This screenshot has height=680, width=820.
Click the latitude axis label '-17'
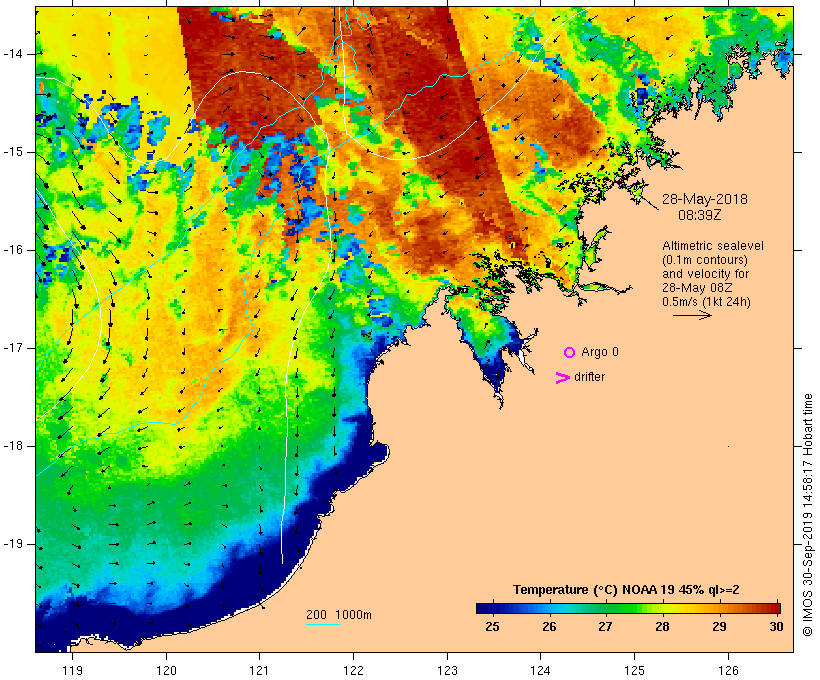(x=13, y=348)
